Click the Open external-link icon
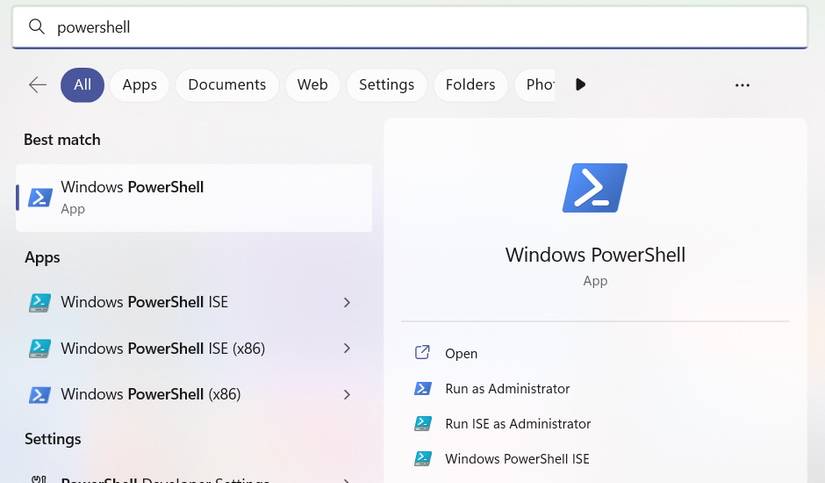The image size is (825, 483). tap(422, 353)
